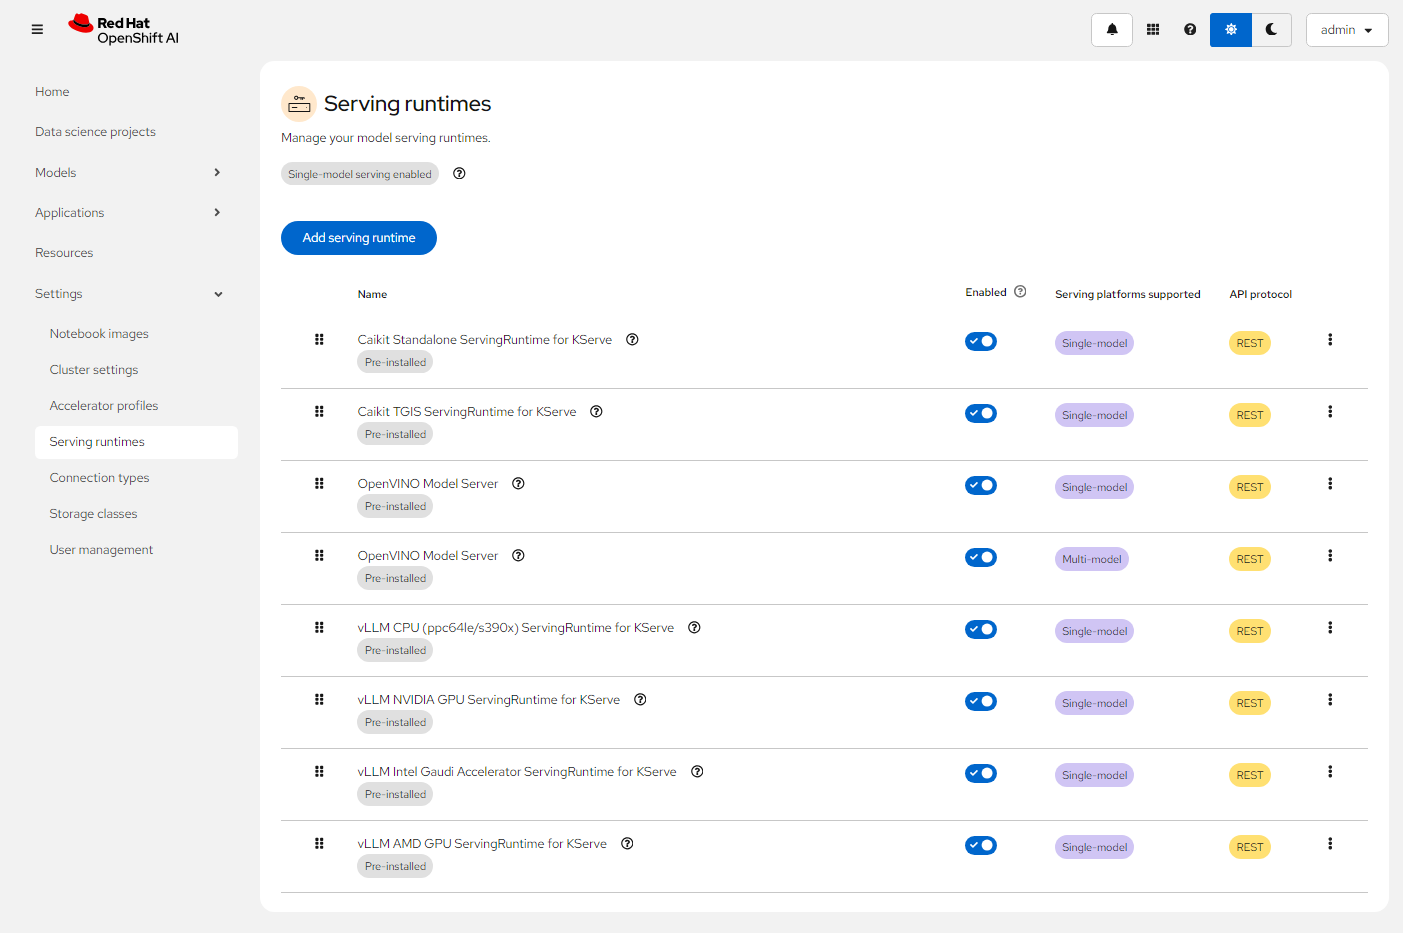The width and height of the screenshot is (1403, 933).
Task: Grab drag handle of vLLM NVIDIA GPU row
Action: [319, 699]
